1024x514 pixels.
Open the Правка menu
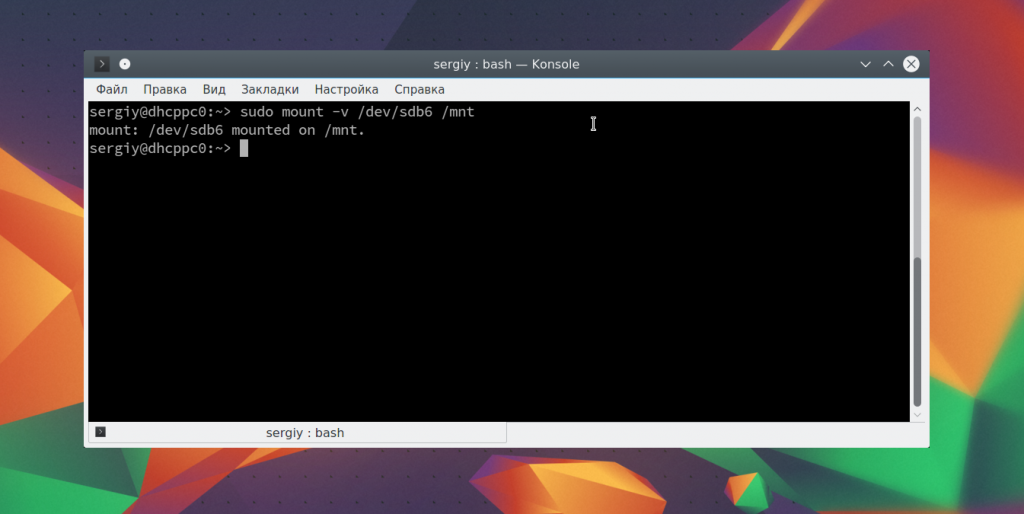[x=164, y=89]
